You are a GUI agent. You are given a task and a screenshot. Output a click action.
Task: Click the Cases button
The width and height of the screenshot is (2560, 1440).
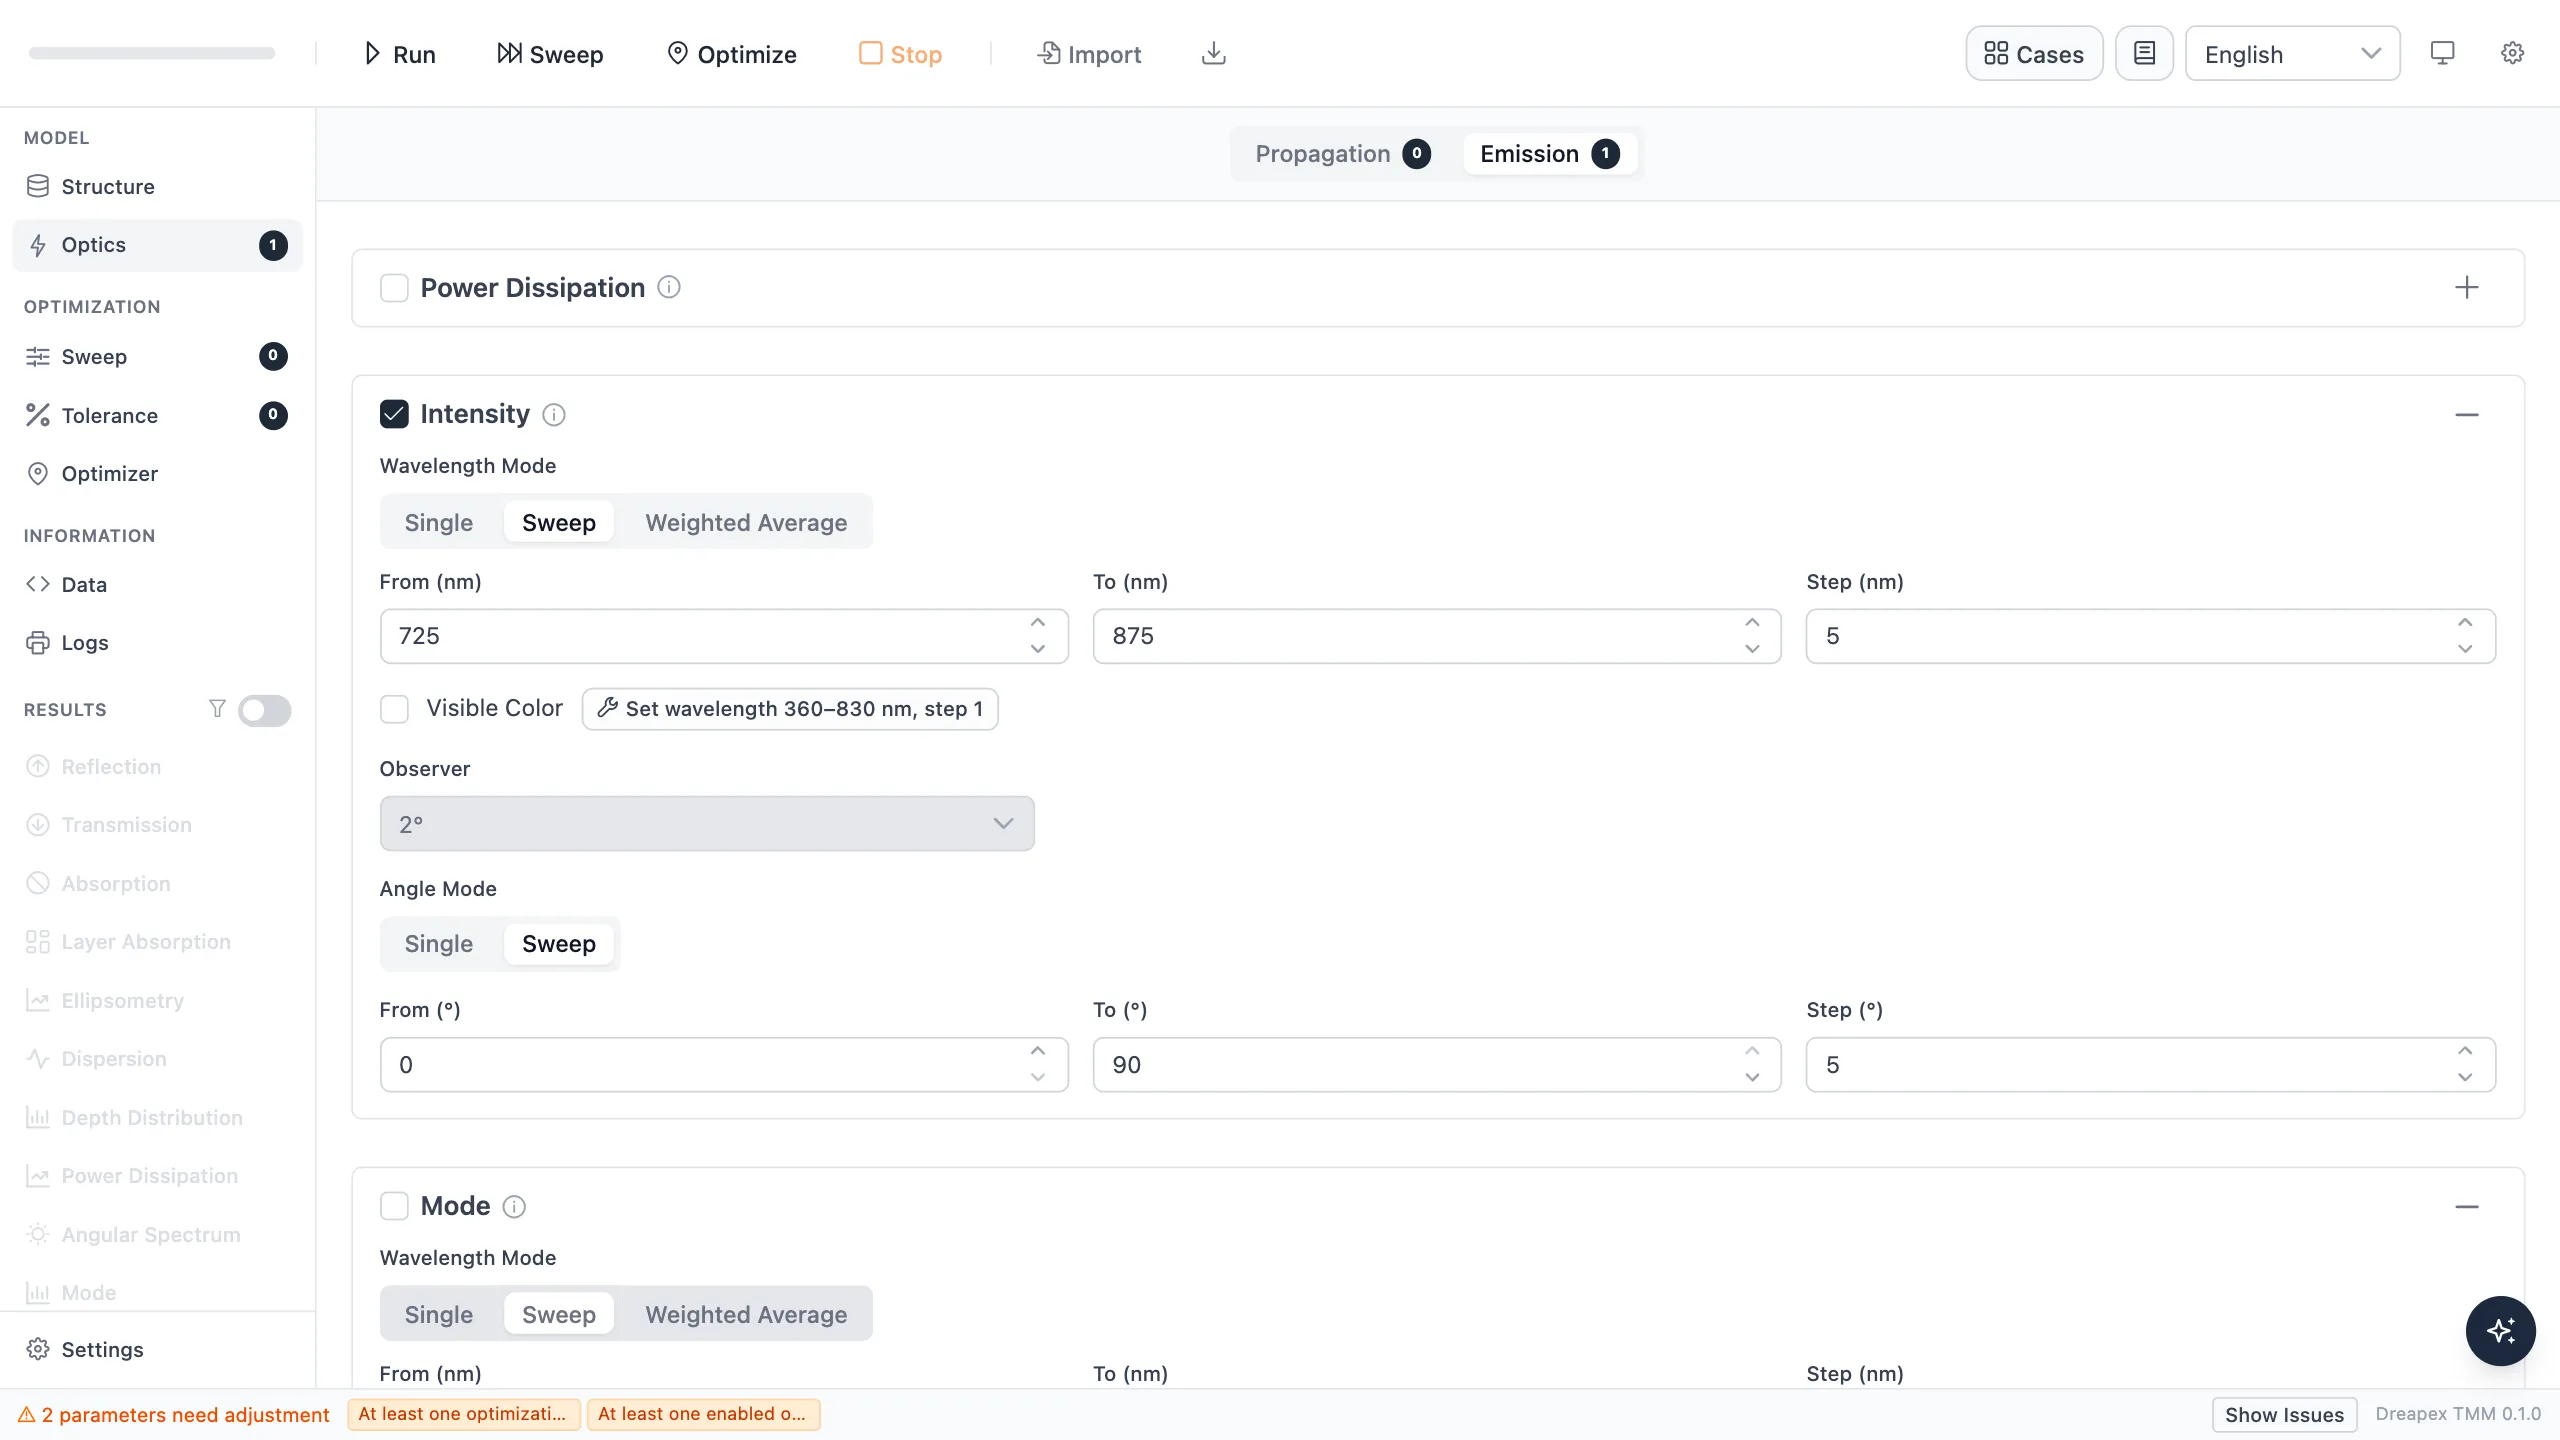tap(2034, 53)
